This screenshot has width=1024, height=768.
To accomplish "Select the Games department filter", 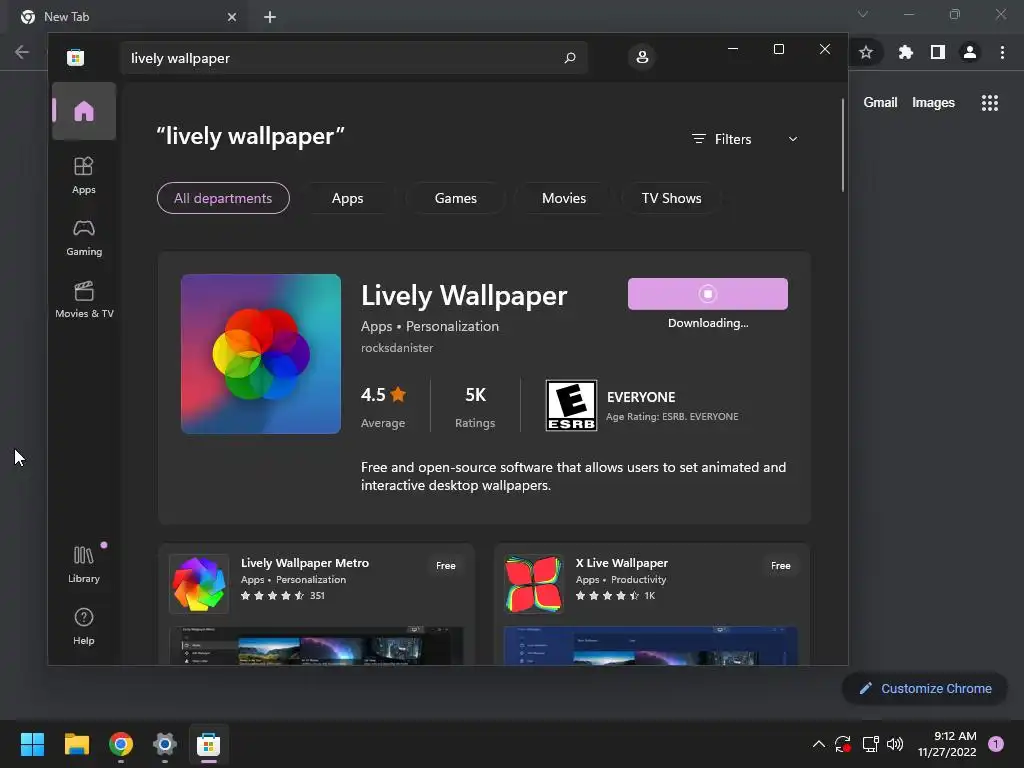I will click(x=455, y=198).
